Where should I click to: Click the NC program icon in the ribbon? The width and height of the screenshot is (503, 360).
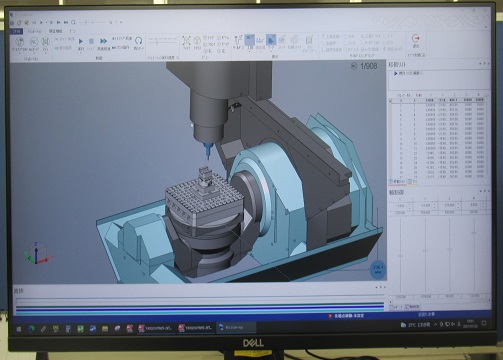(x=34, y=42)
